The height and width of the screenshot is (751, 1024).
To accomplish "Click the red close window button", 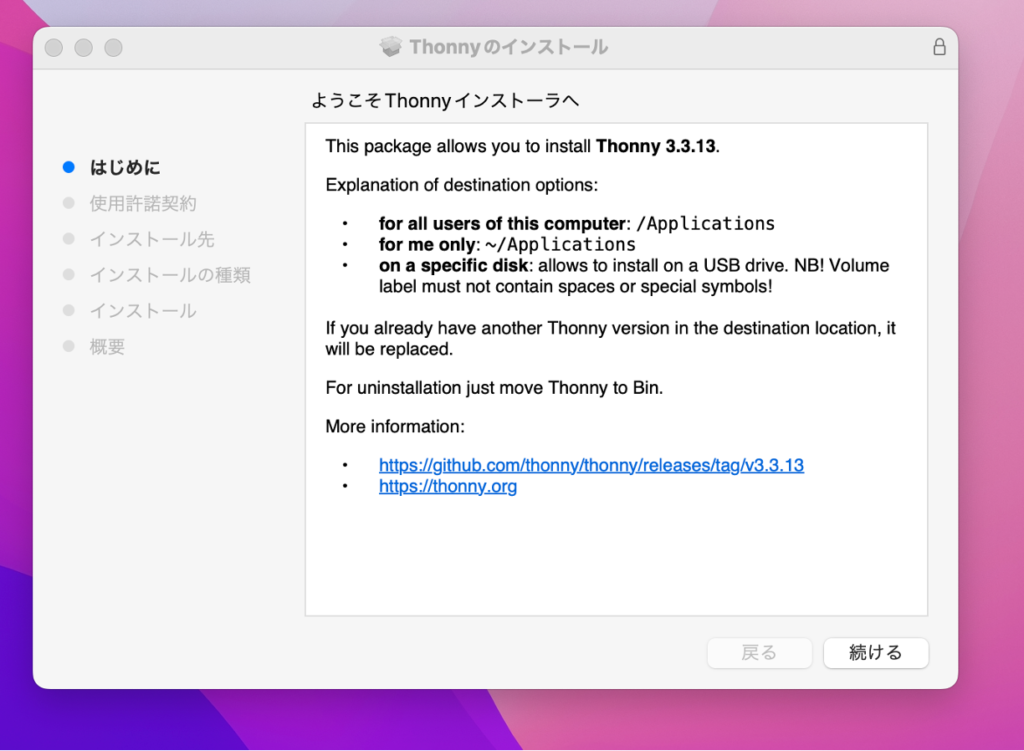I will tap(54, 48).
